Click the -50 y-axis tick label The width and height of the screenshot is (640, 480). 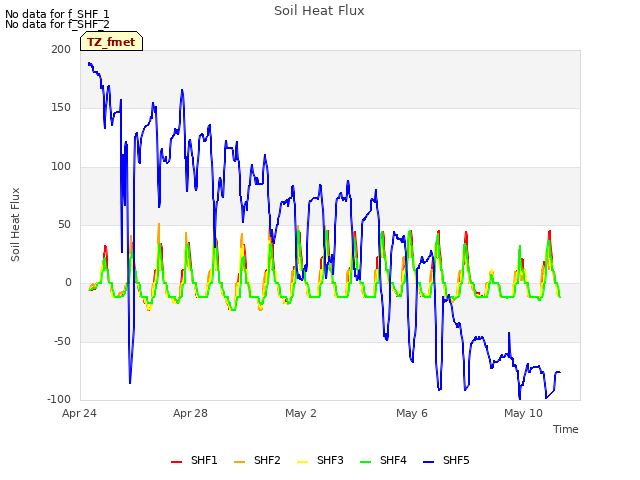pos(62,341)
